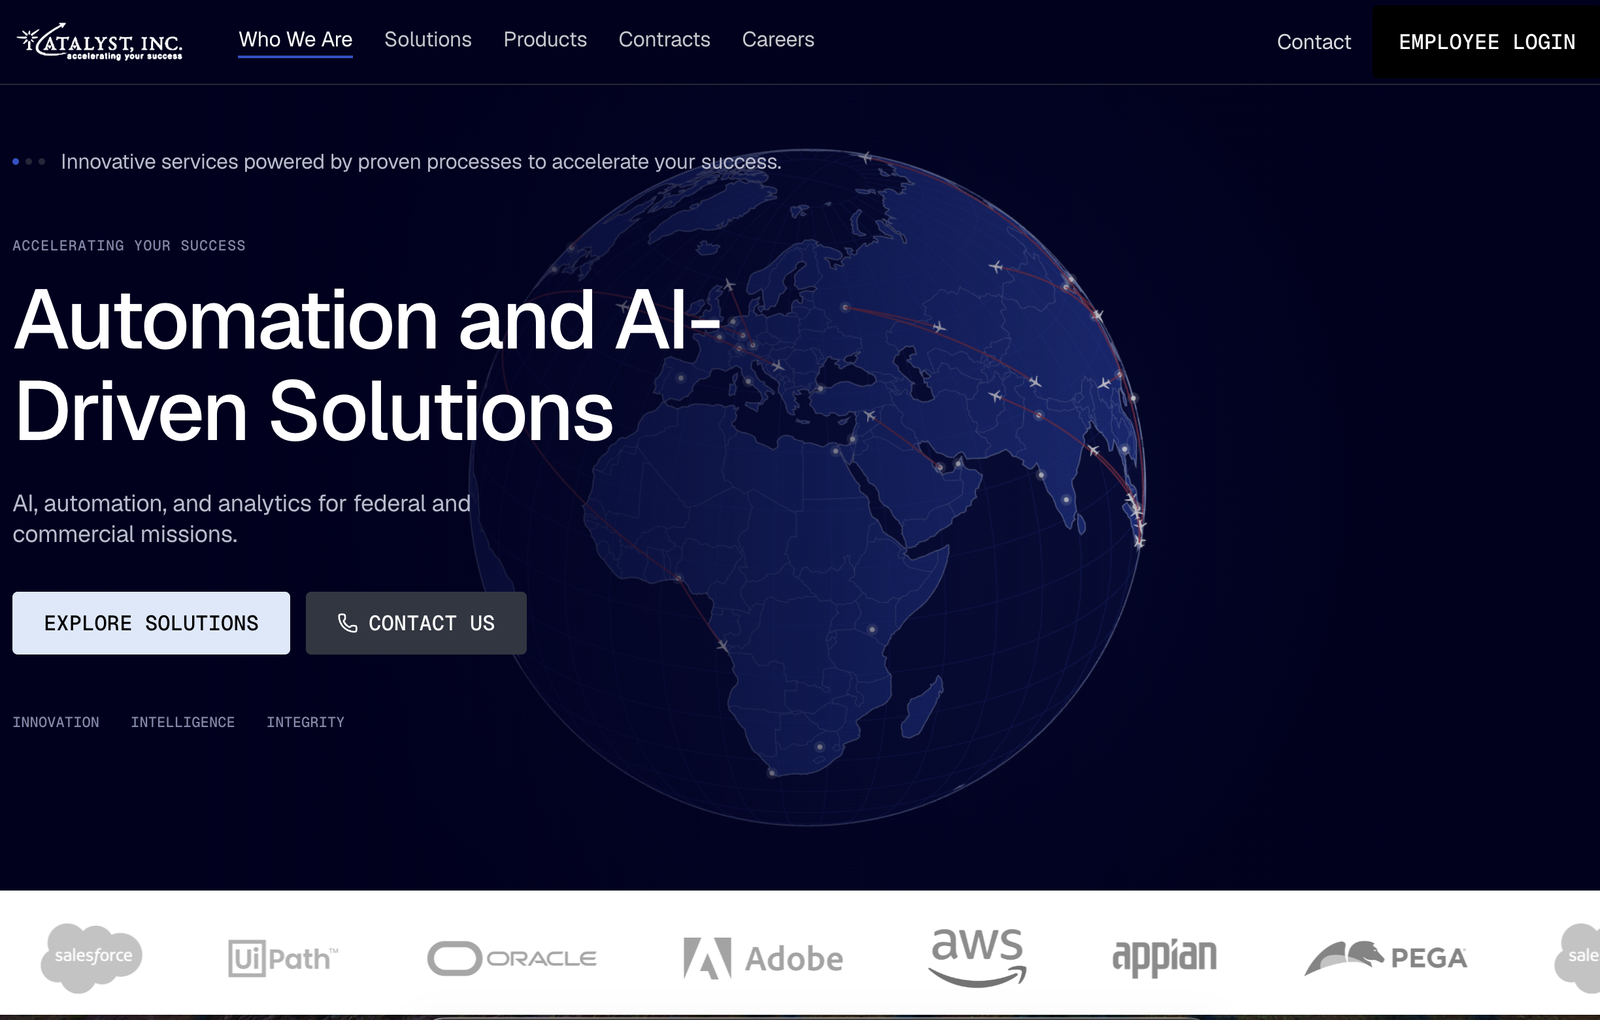The width and height of the screenshot is (1600, 1020).
Task: Open the Solutions menu item
Action: tap(428, 40)
